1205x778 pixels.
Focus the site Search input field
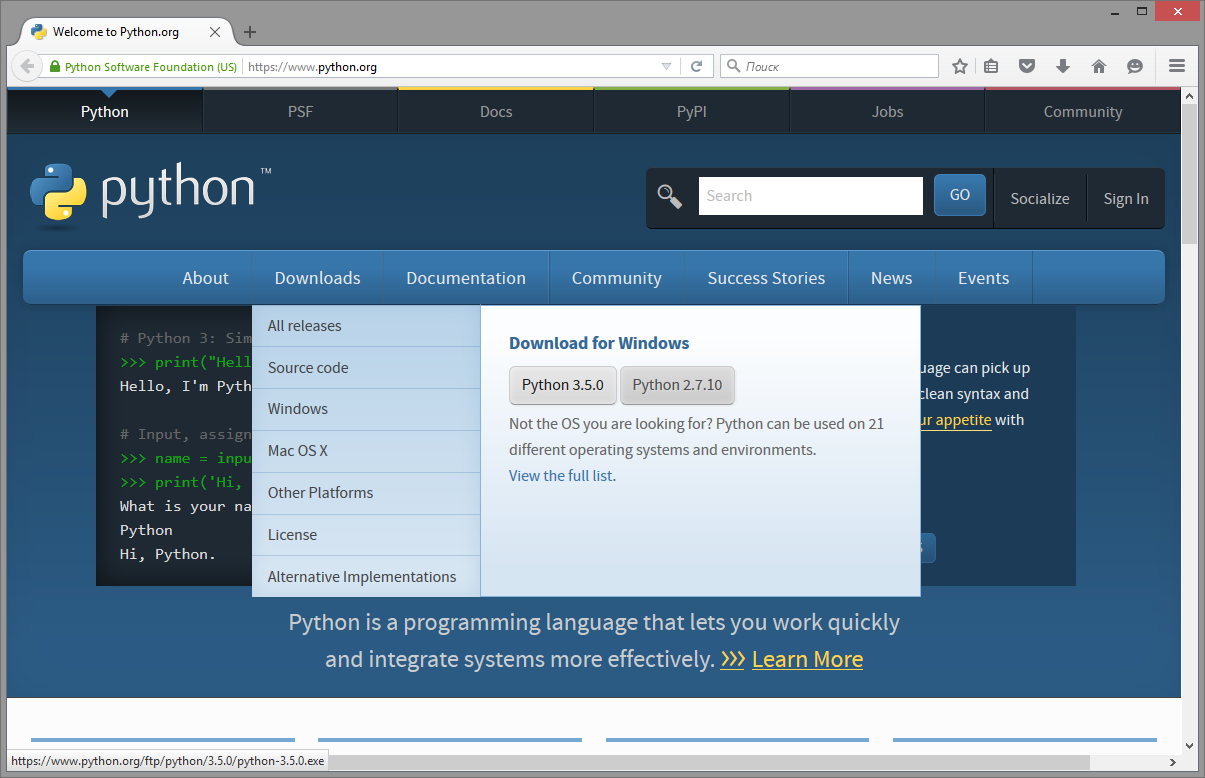coord(811,196)
